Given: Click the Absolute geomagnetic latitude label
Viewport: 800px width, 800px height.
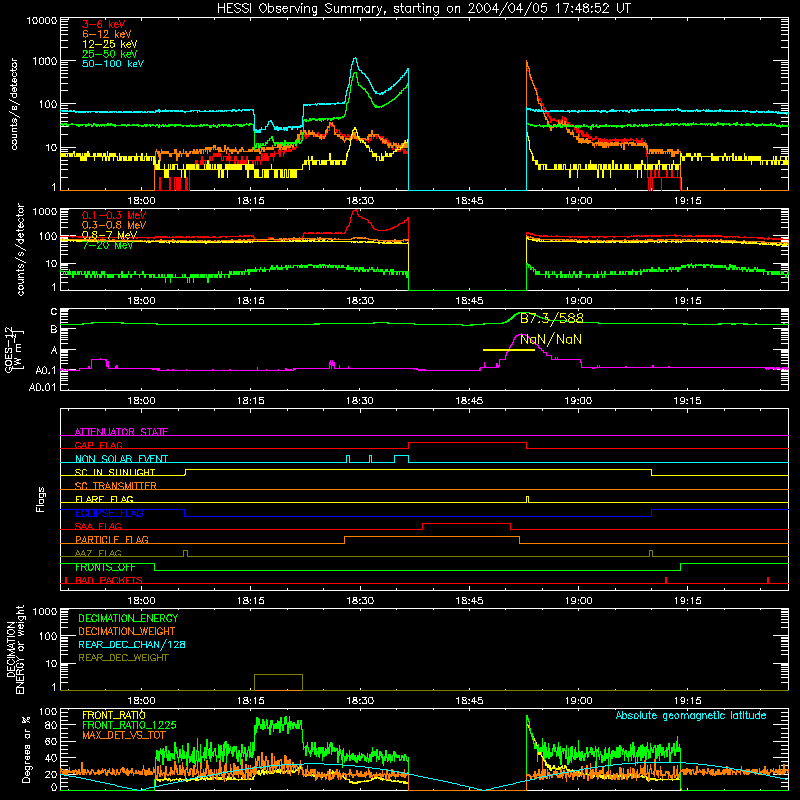Looking at the screenshot, I should click(691, 716).
